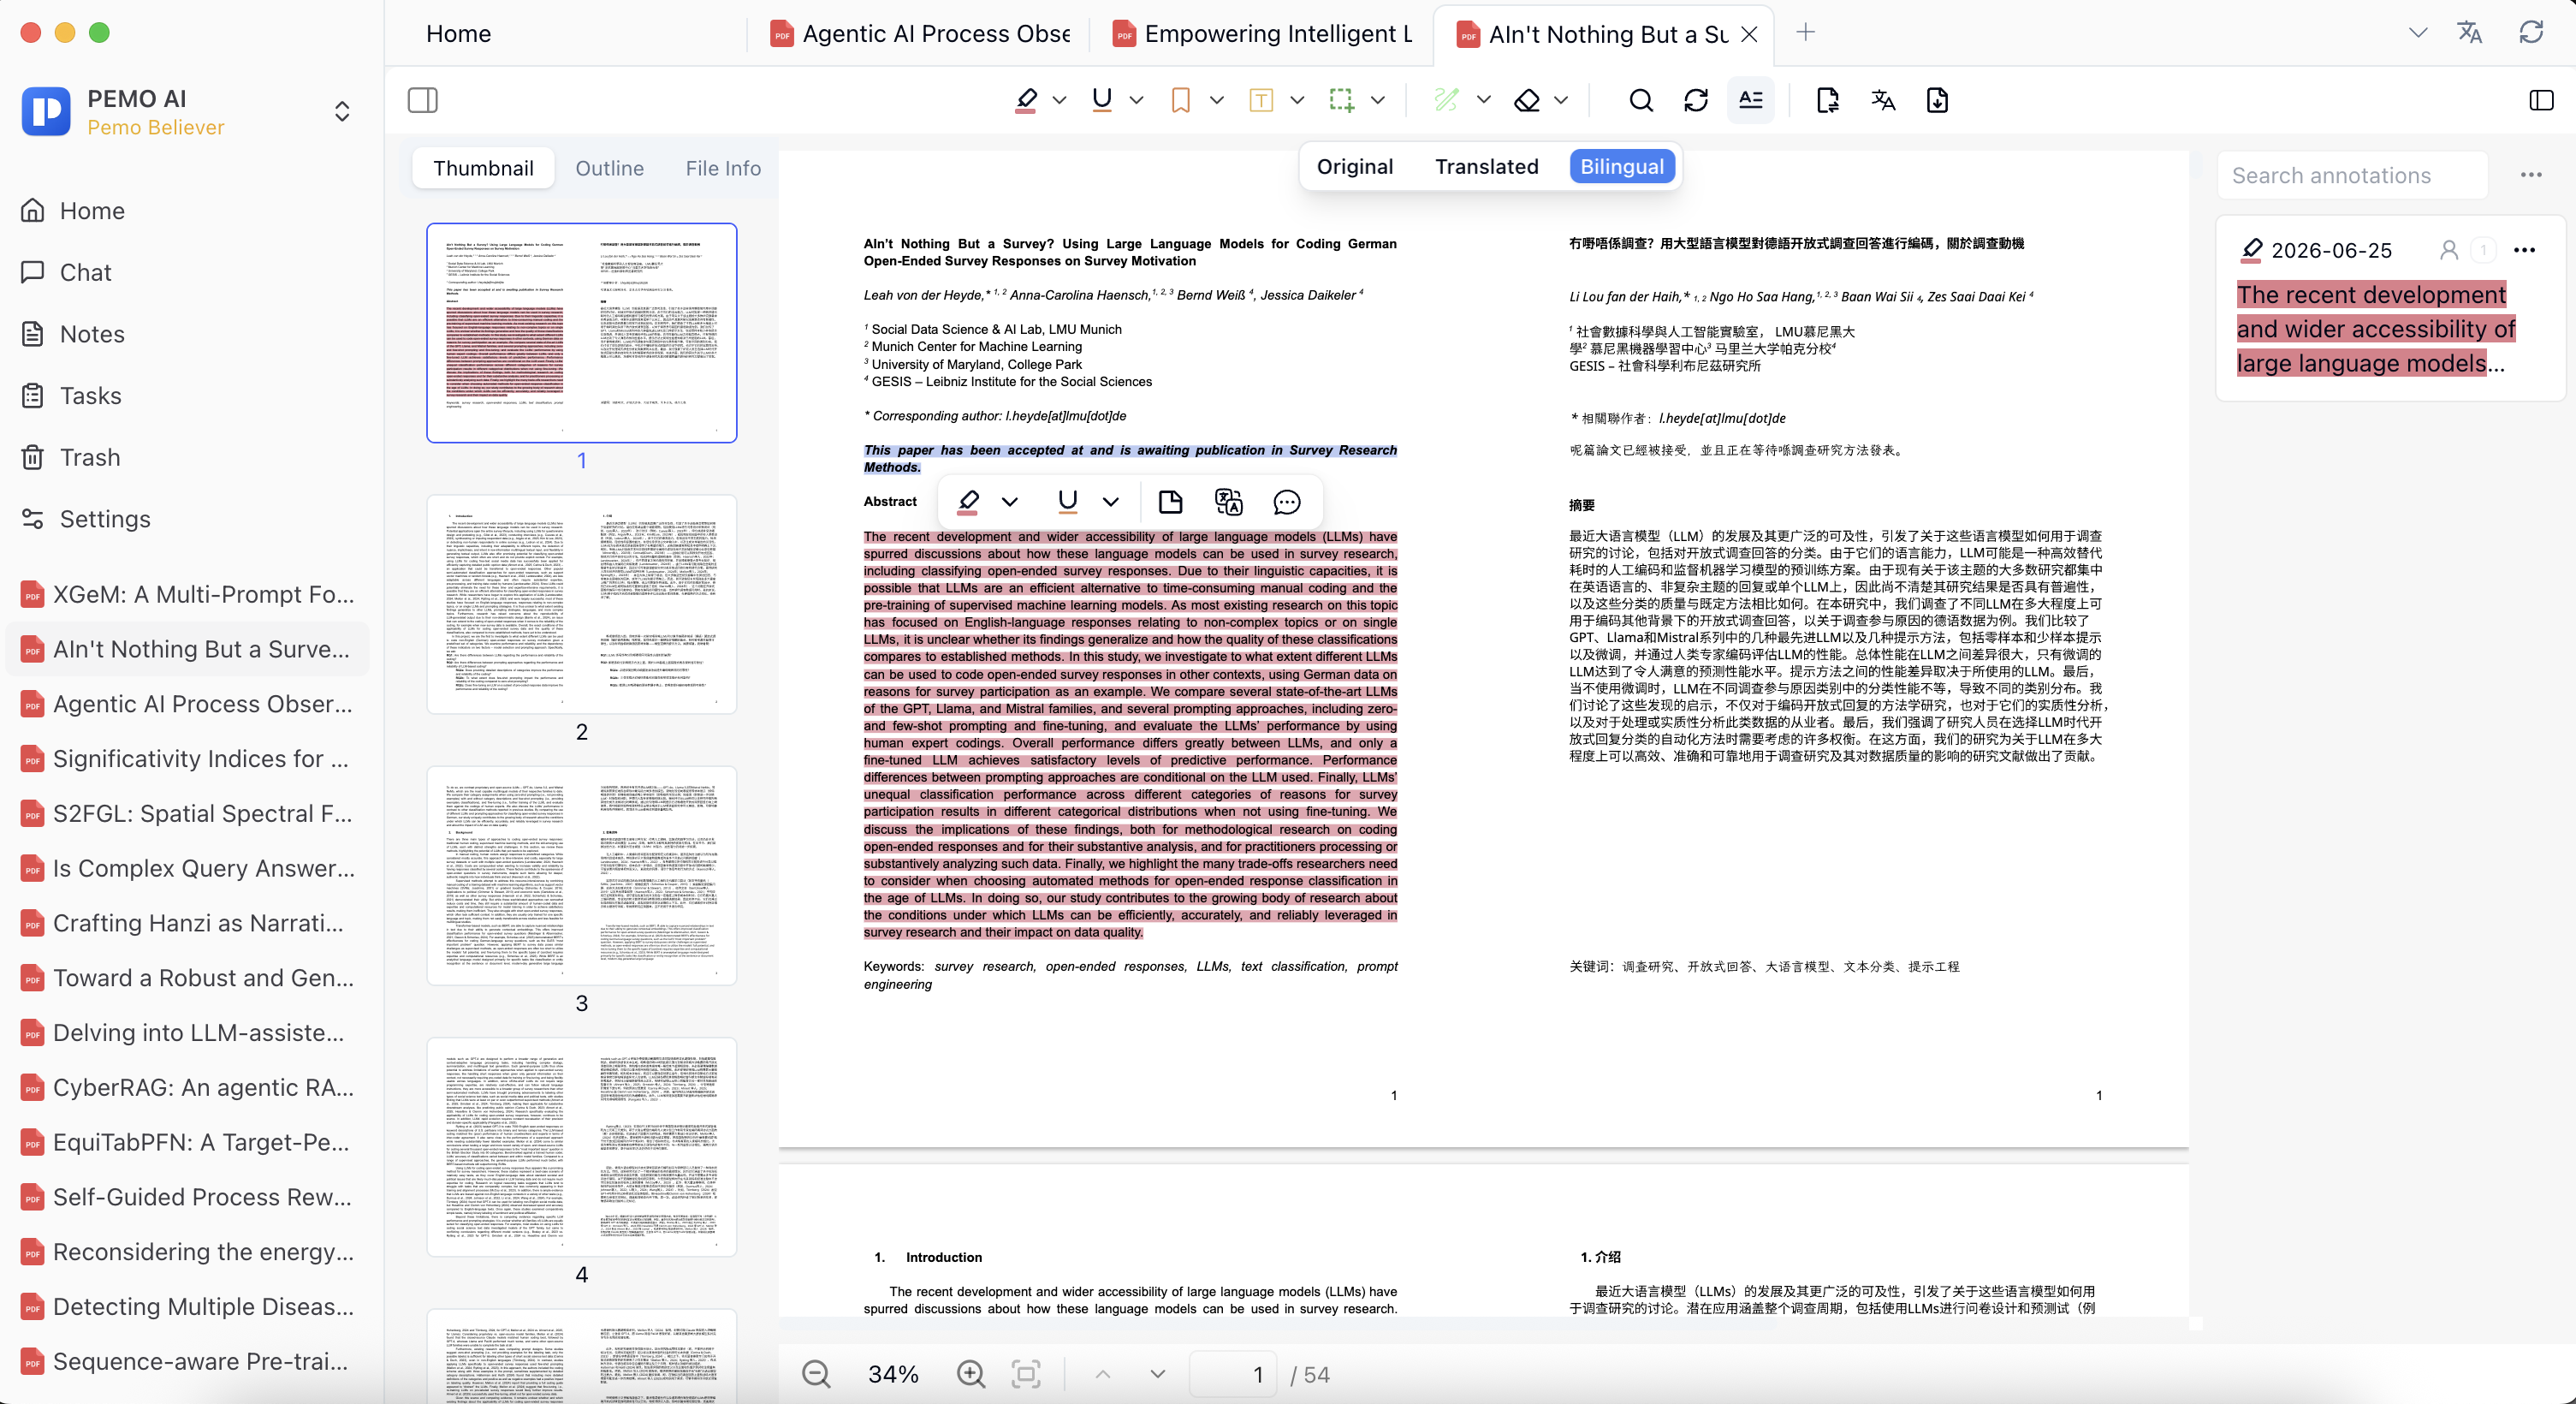Click the page number input field

[x=1233, y=1374]
